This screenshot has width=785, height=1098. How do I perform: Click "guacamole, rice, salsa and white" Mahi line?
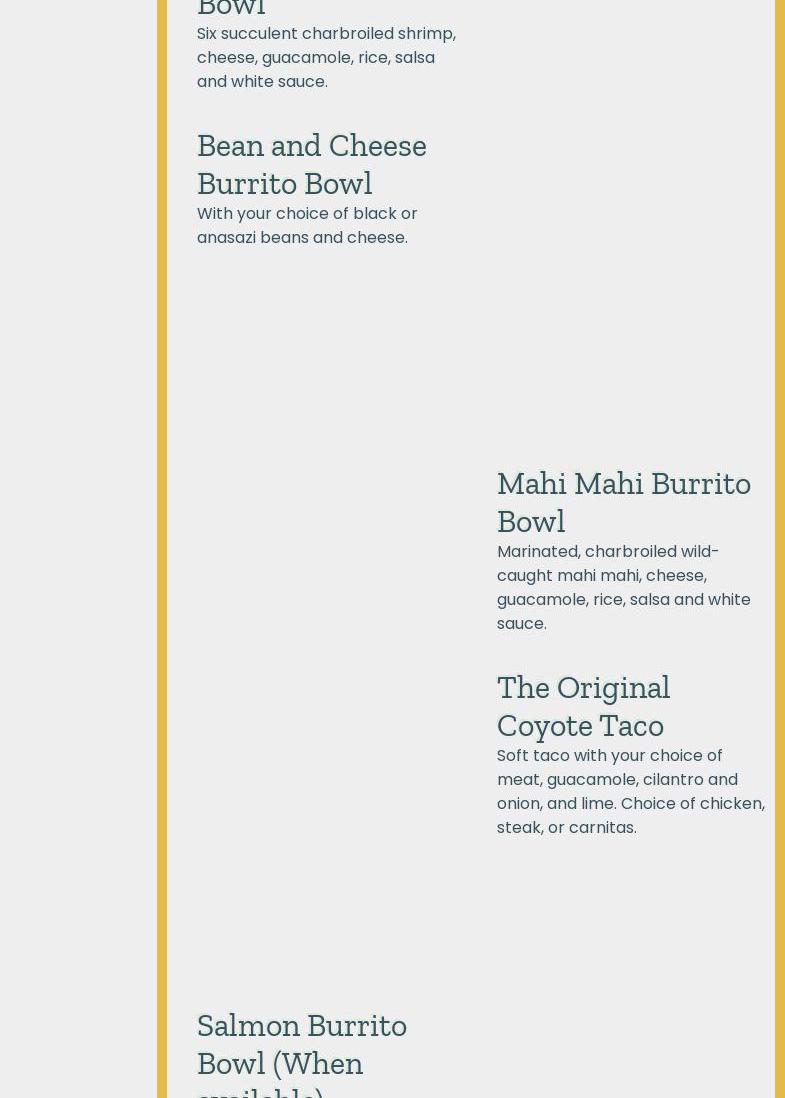[623, 600]
